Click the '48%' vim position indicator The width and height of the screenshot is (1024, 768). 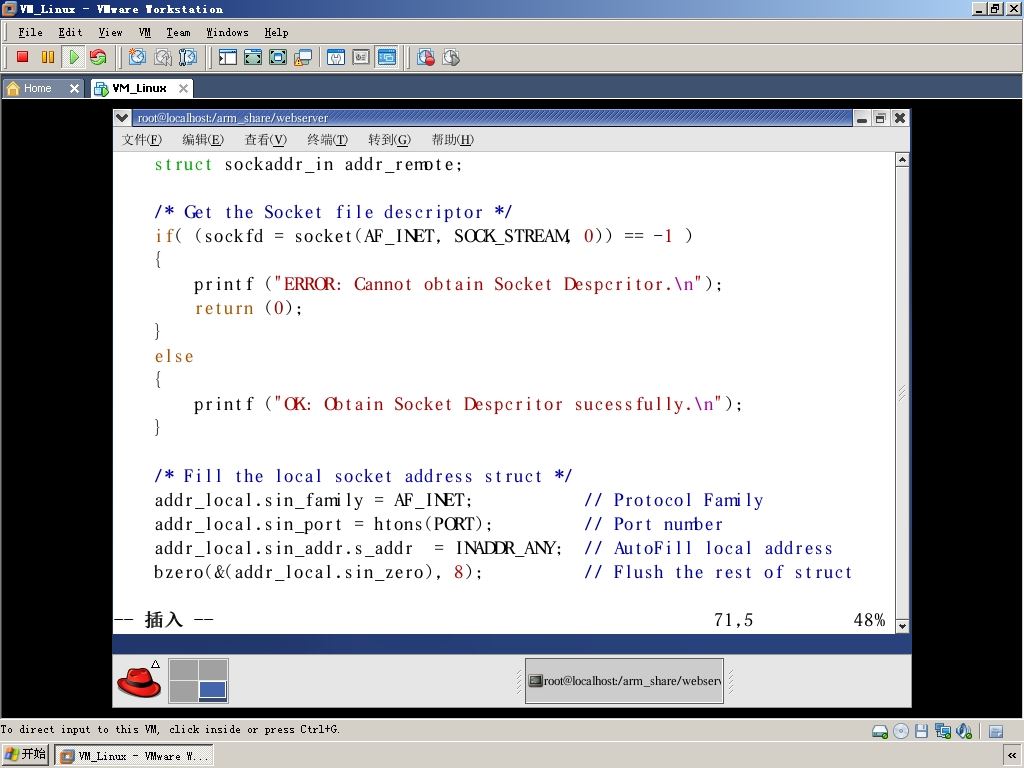tap(869, 620)
